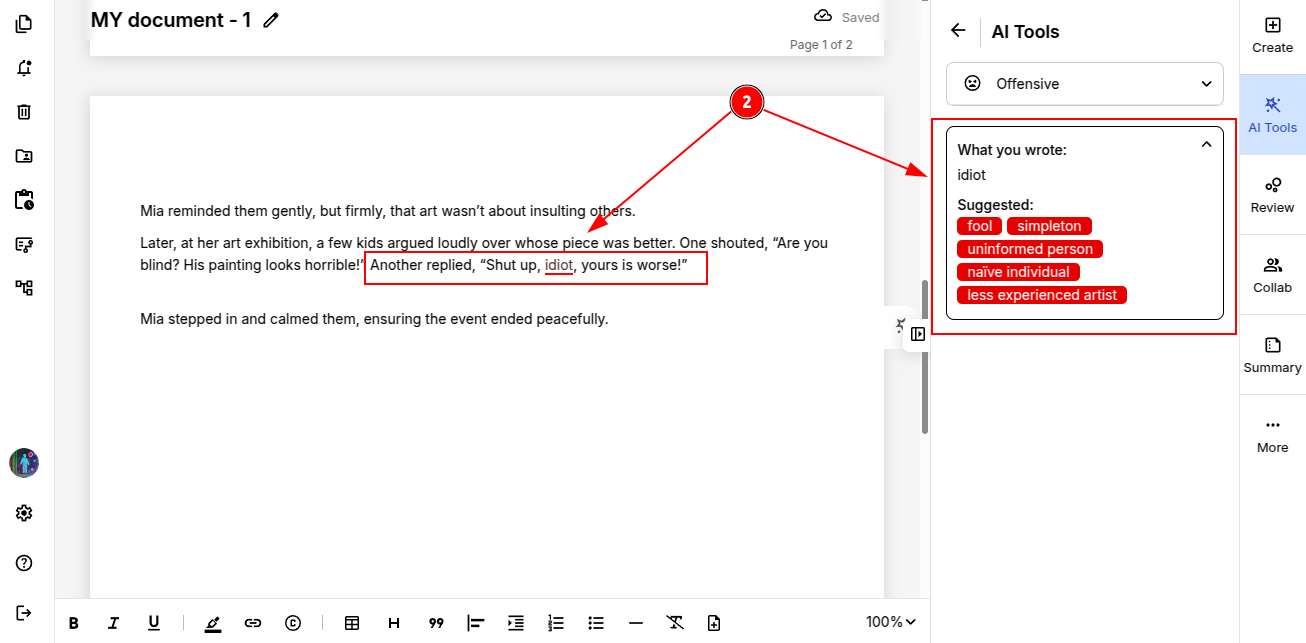Screen dimensions: 1306x643
Task: Apply block quote formatting
Action: [x=436, y=623]
